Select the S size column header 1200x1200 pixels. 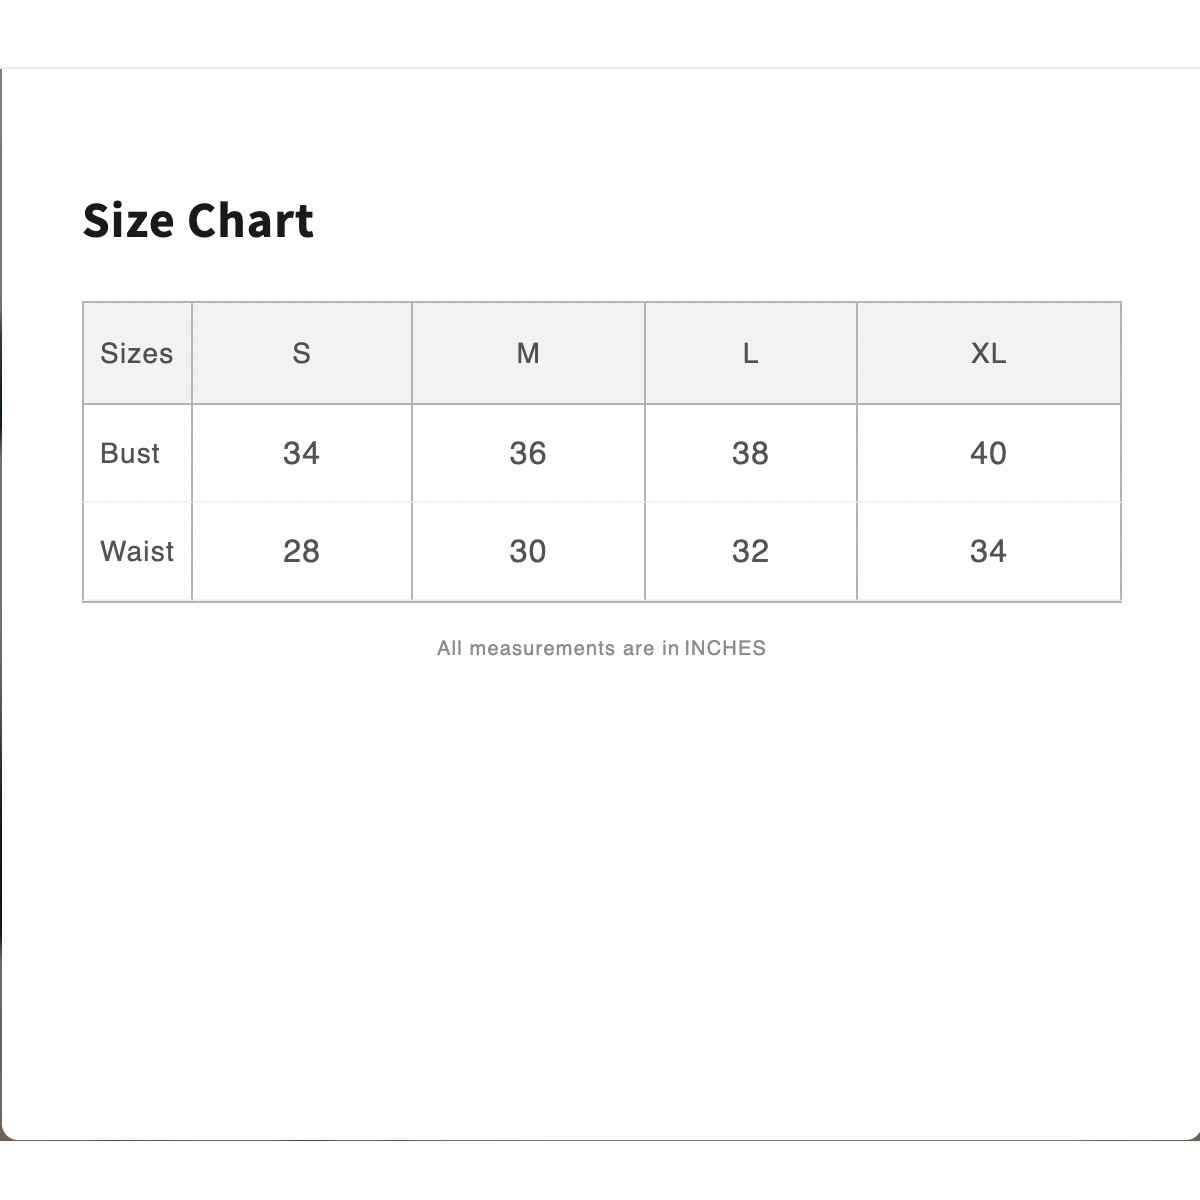click(x=301, y=353)
